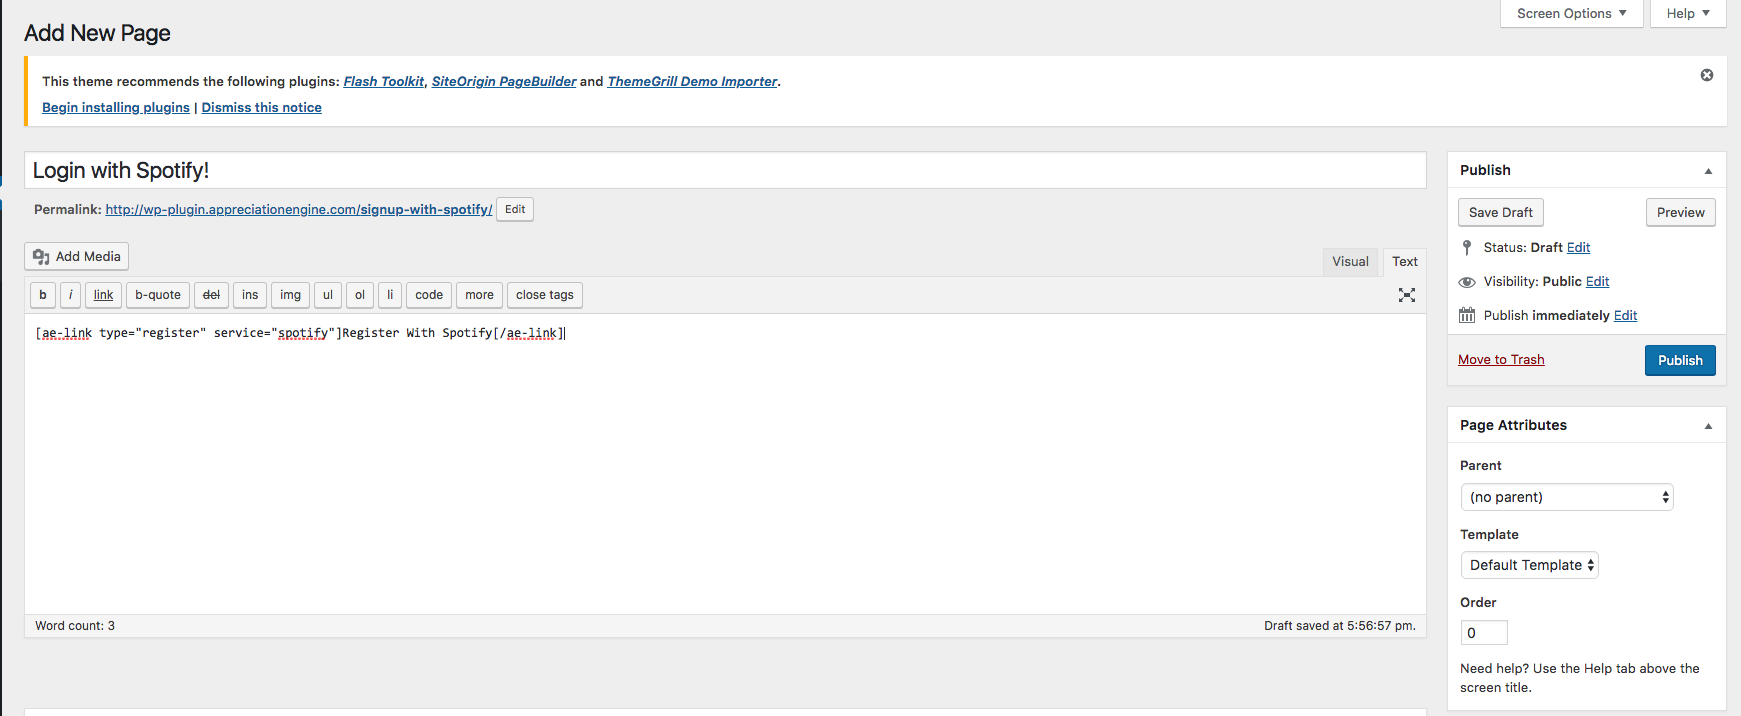Insert an image tag with img button
Image resolution: width=1741 pixels, height=716 pixels.
pyautogui.click(x=291, y=295)
